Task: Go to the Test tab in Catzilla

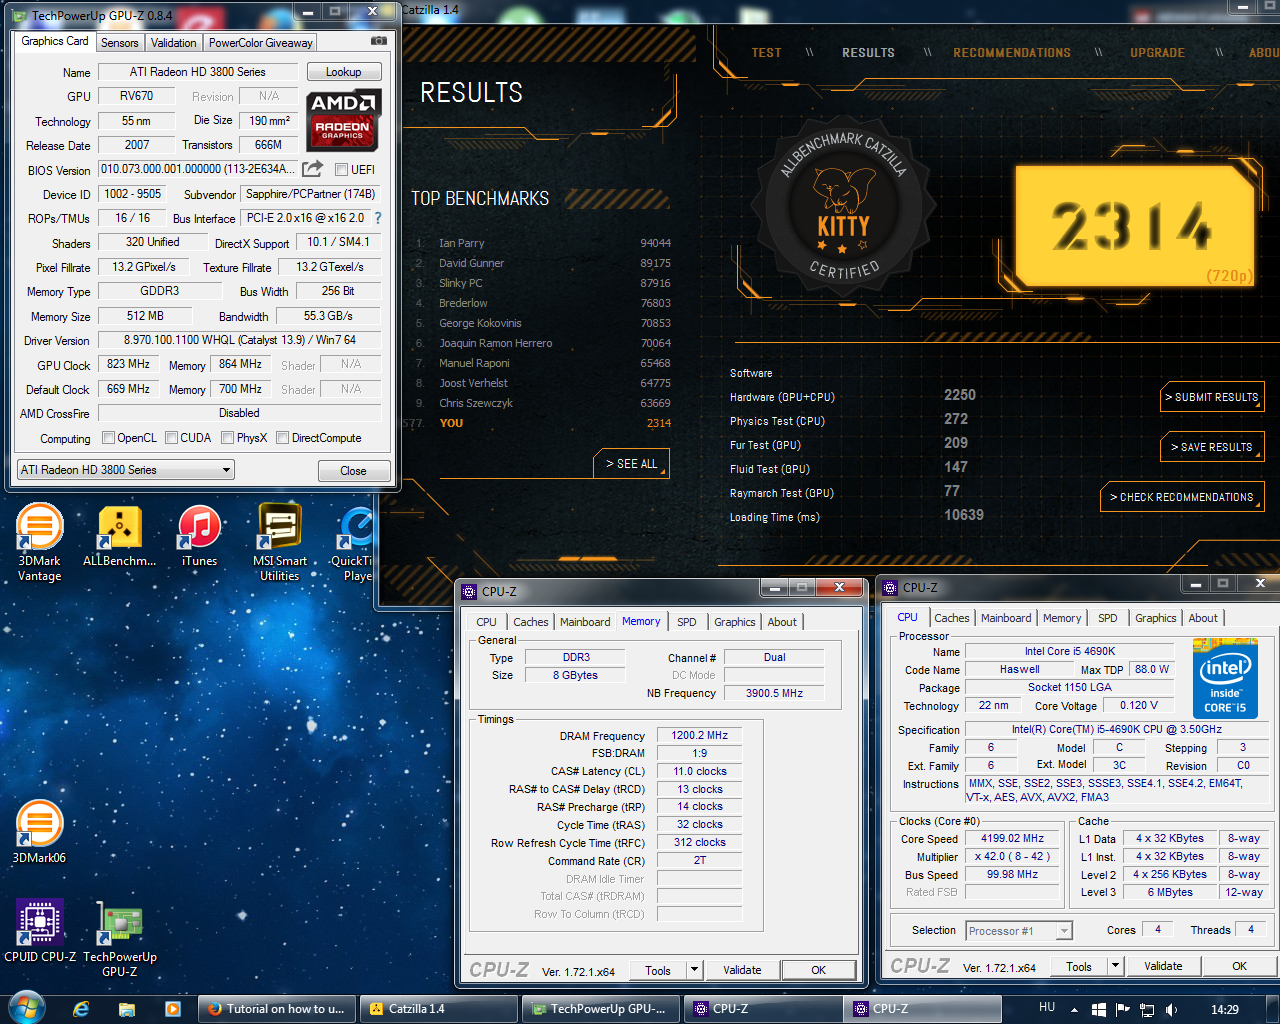Action: pyautogui.click(x=767, y=53)
